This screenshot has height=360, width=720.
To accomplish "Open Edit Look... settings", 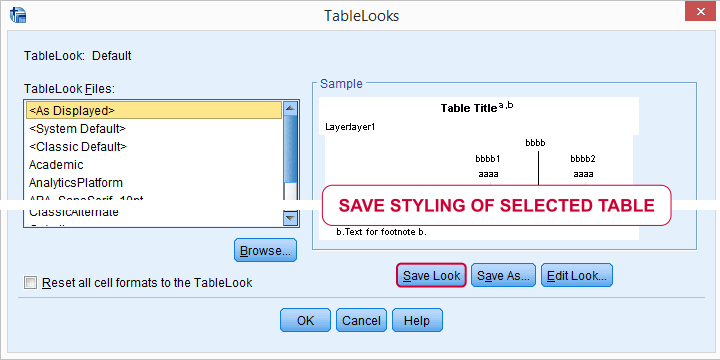I will pos(577,275).
